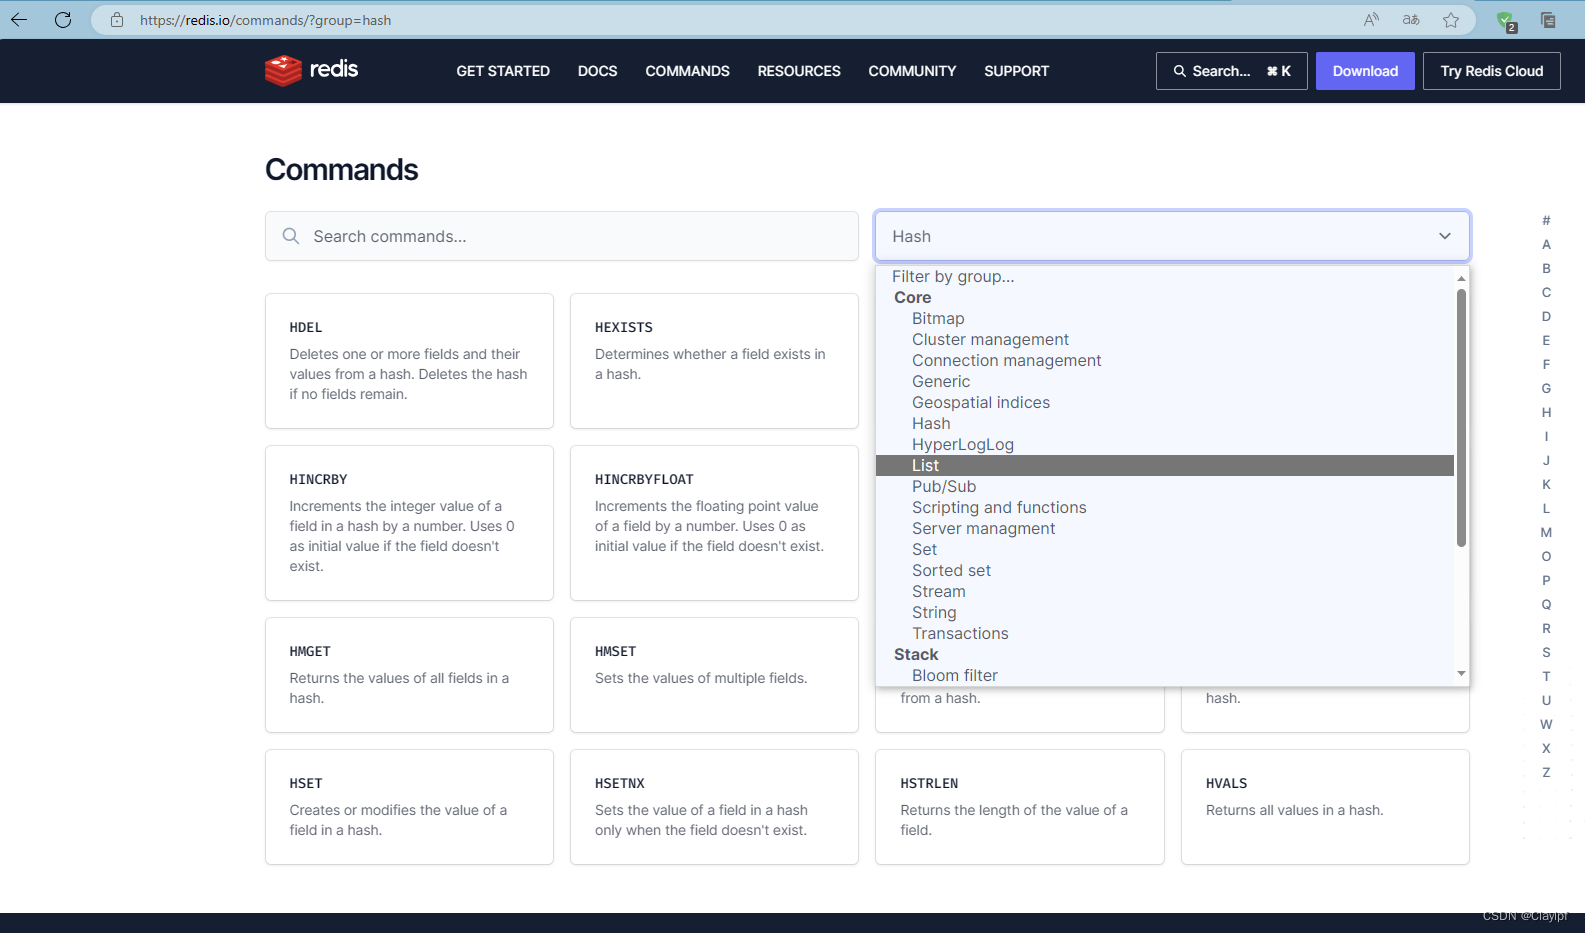Open the HSETNX command card
Screen dimensions: 1585x933
[x=714, y=807]
